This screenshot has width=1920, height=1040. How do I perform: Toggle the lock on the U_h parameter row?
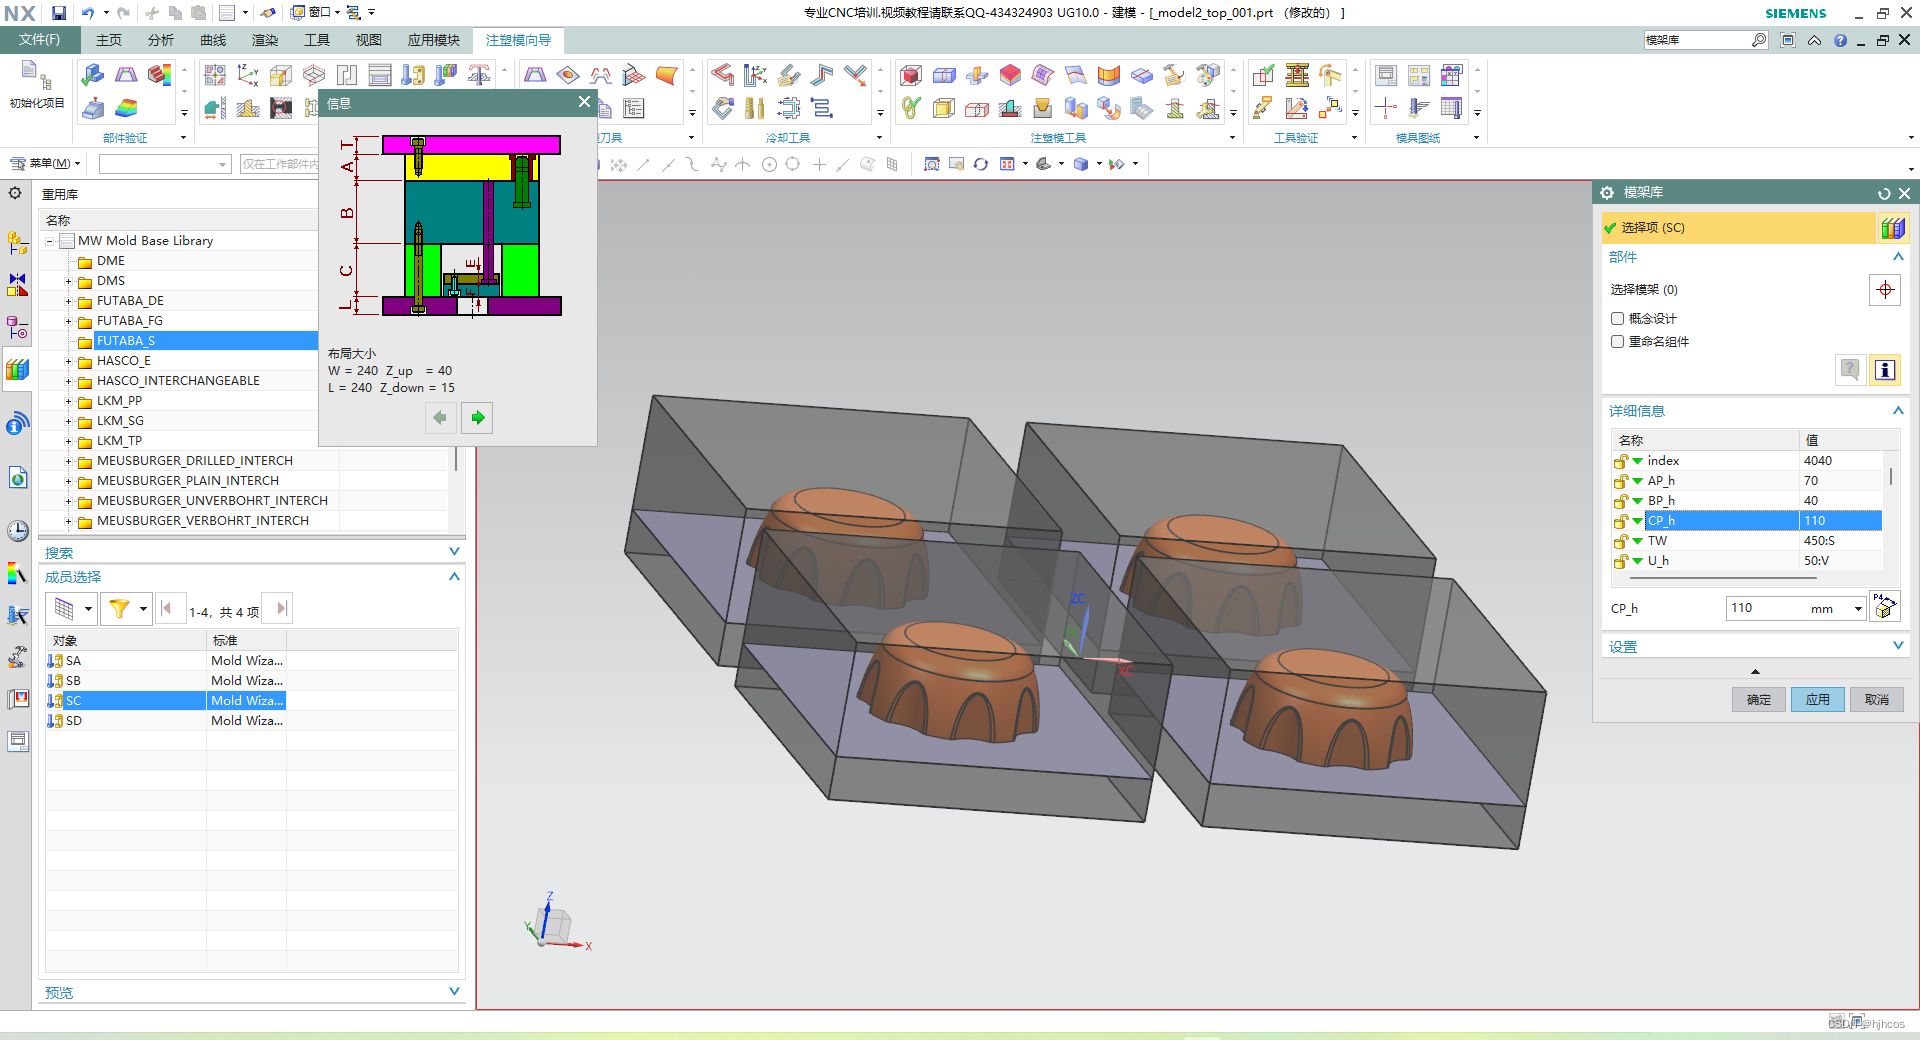[x=1620, y=561]
